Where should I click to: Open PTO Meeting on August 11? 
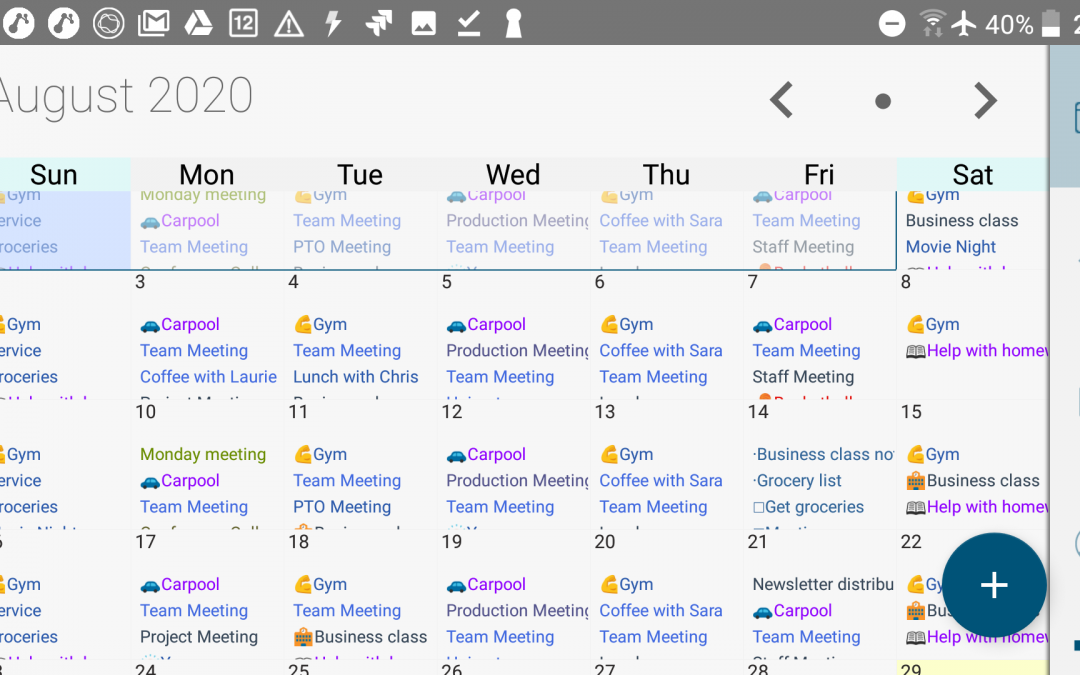[x=341, y=507]
